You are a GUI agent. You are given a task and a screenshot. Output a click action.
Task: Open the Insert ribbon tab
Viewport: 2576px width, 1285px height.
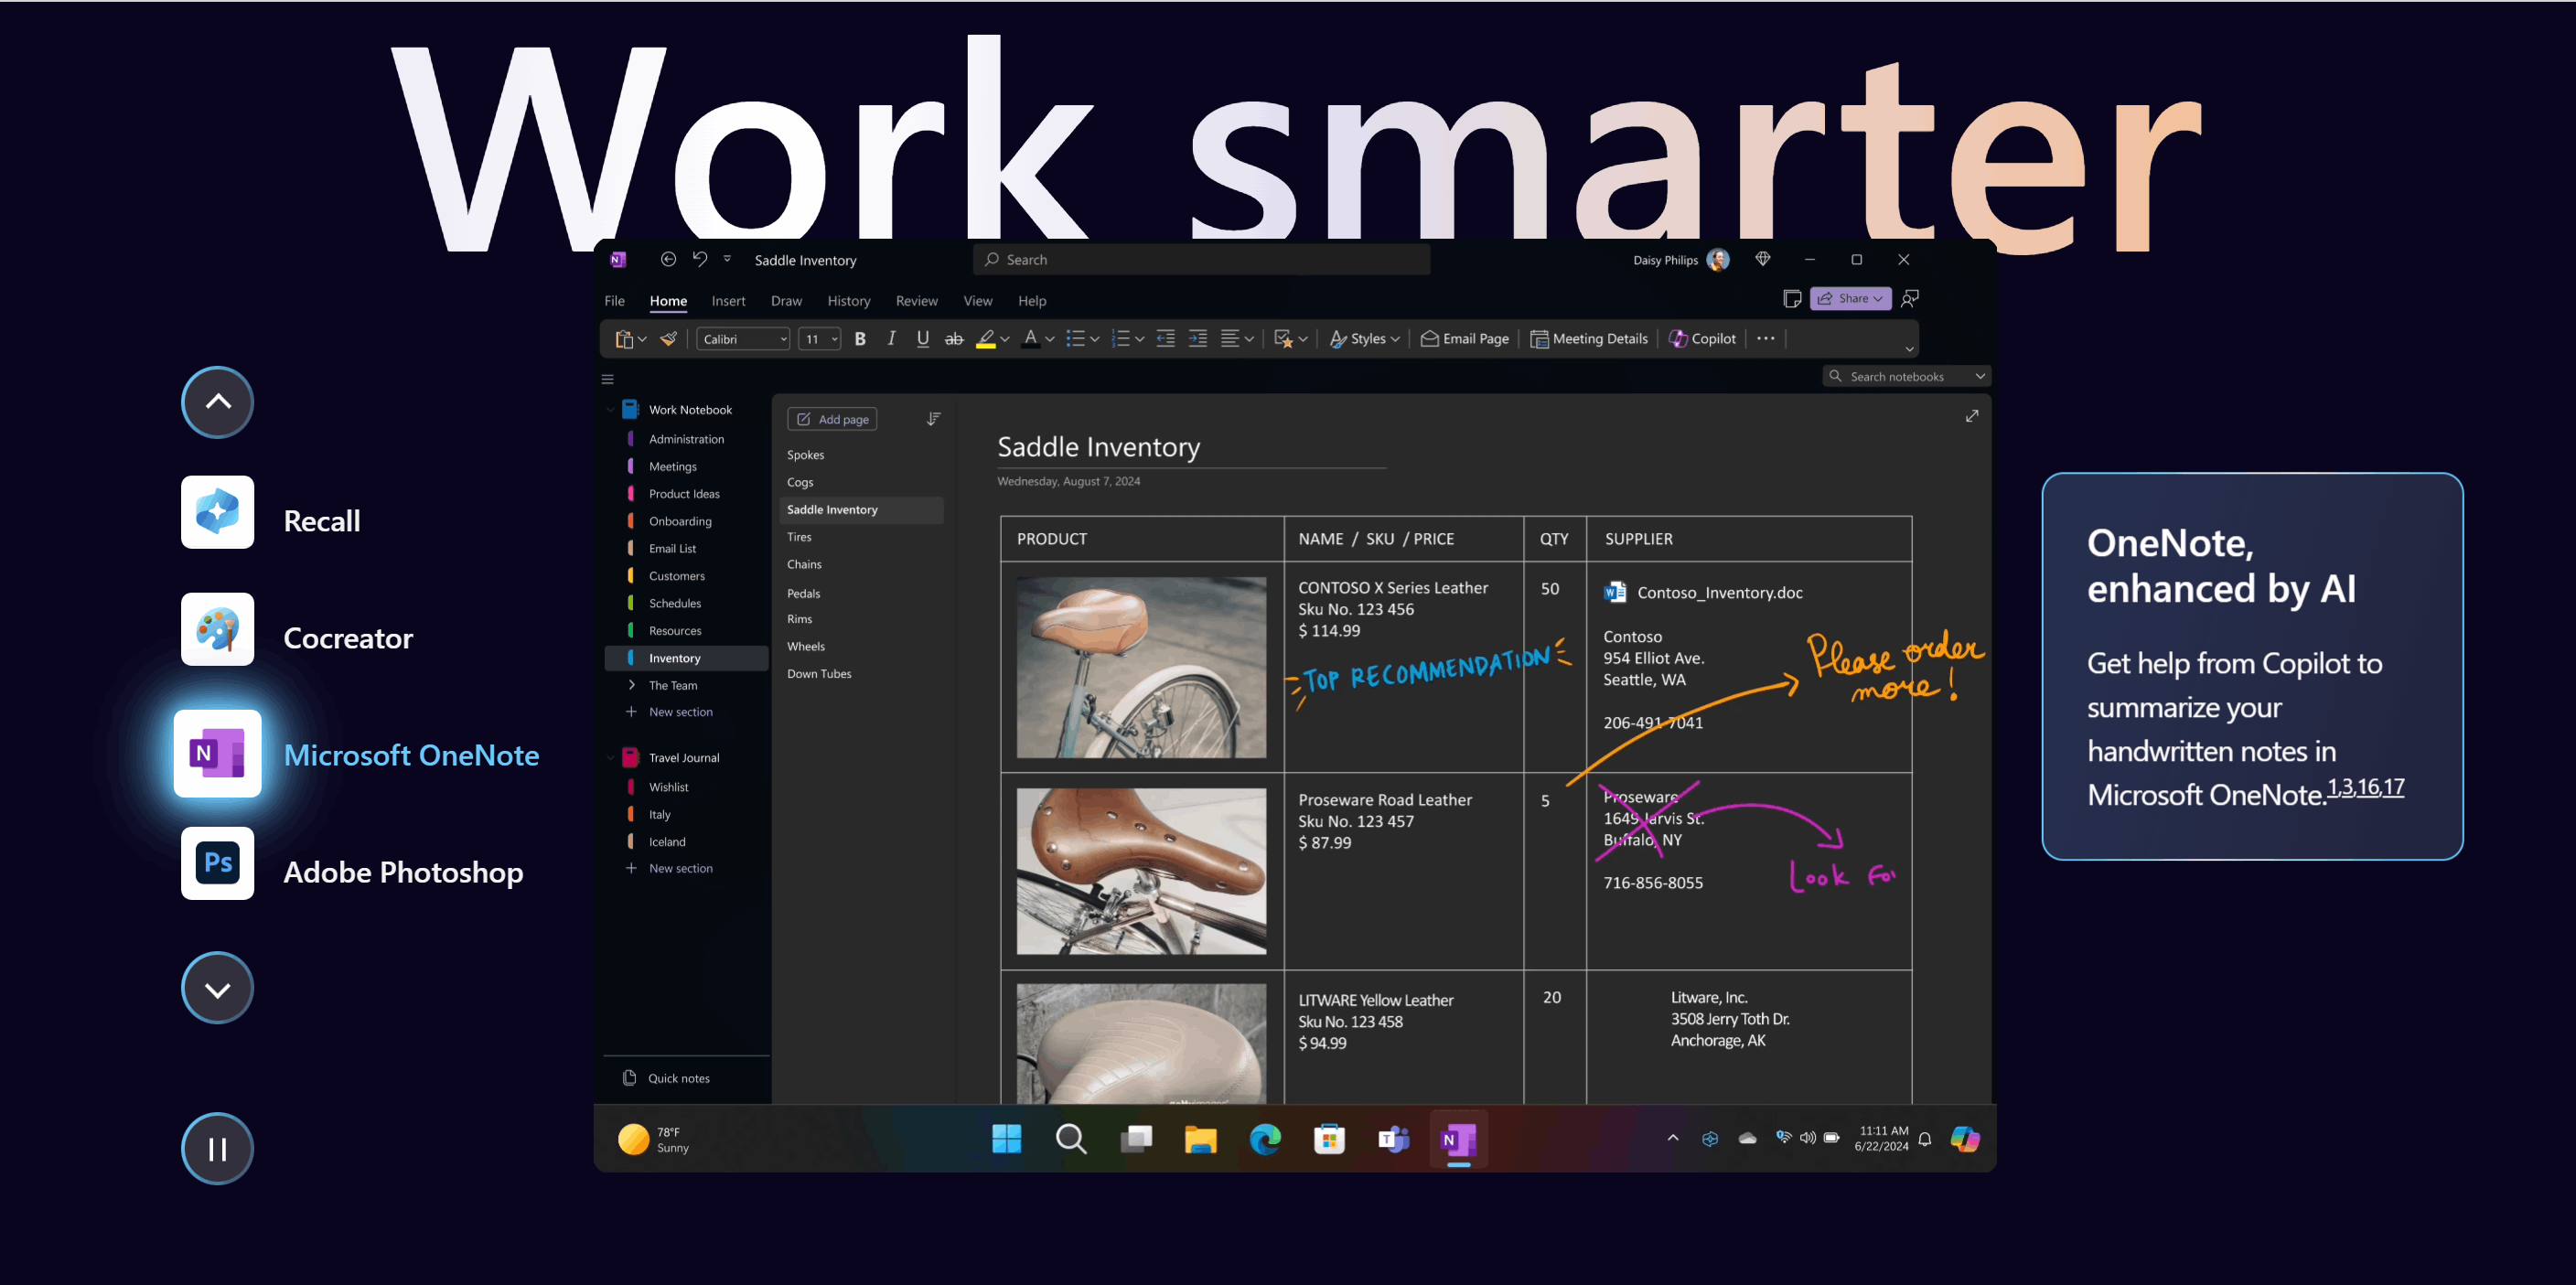pos(728,301)
